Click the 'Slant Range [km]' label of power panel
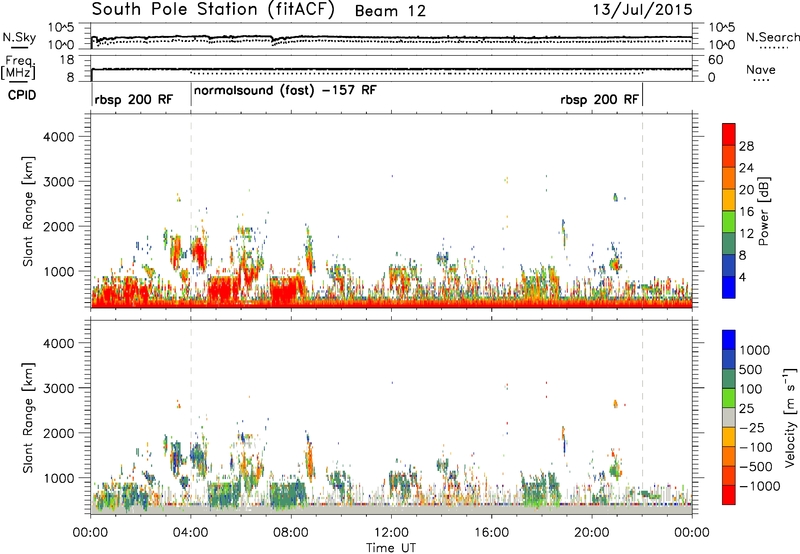This screenshot has height=554, width=800. (28, 211)
